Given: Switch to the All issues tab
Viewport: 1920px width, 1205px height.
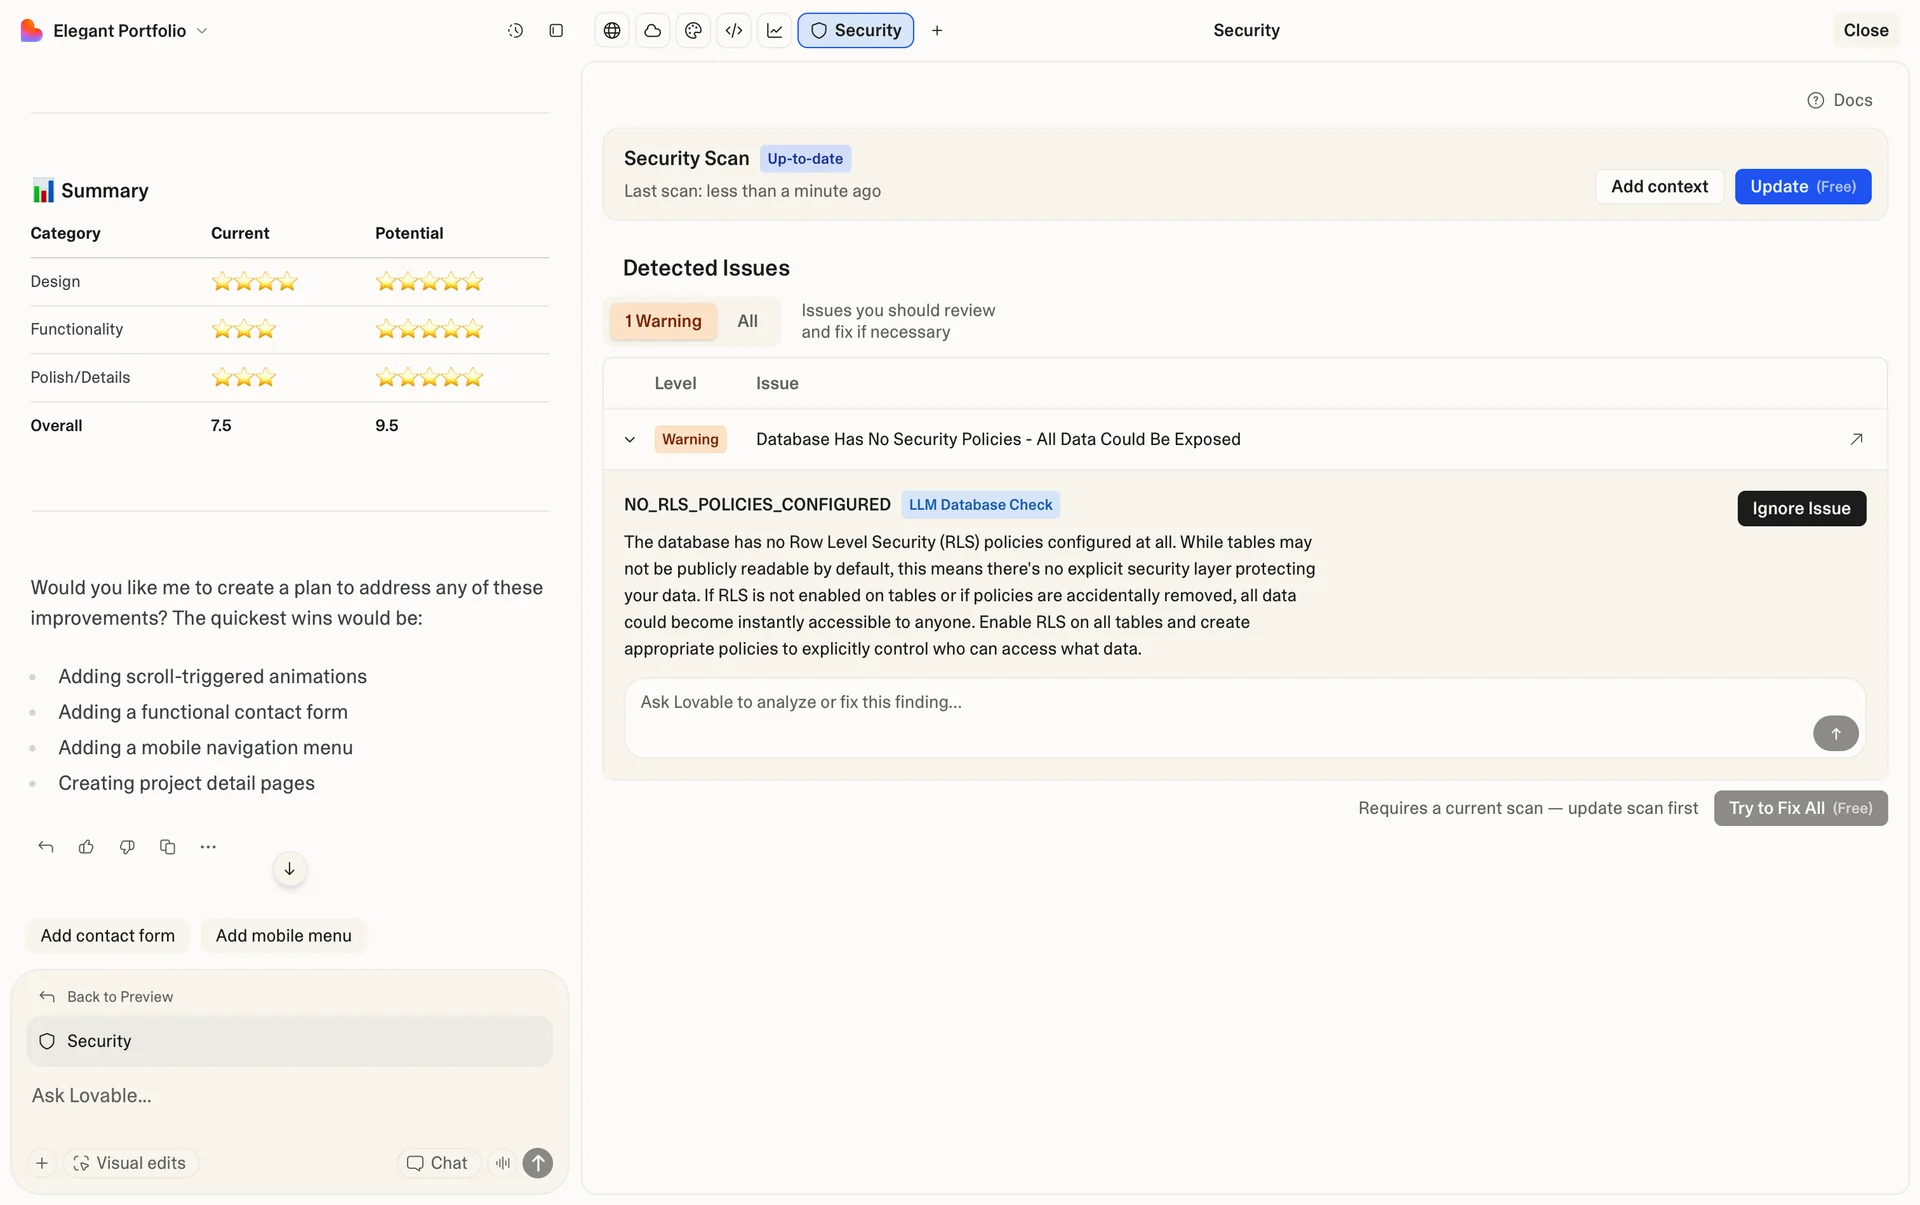Looking at the screenshot, I should coord(747,321).
